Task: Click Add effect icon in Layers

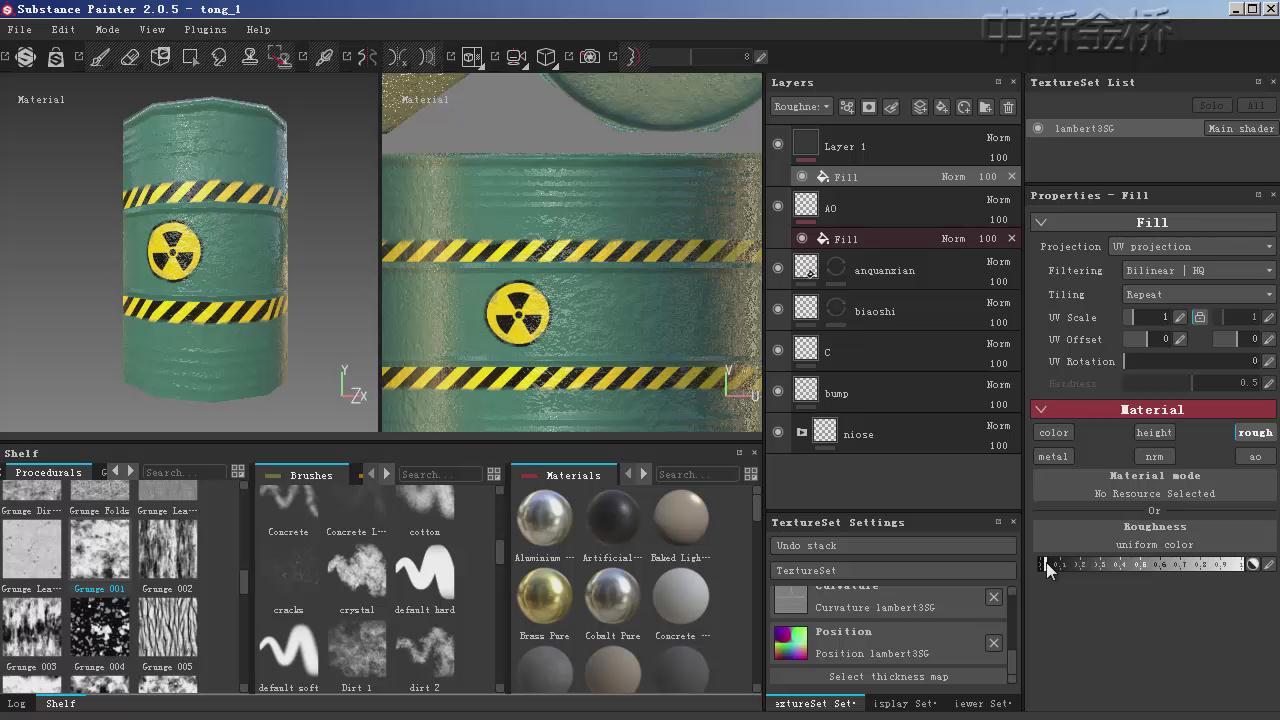Action: point(847,107)
